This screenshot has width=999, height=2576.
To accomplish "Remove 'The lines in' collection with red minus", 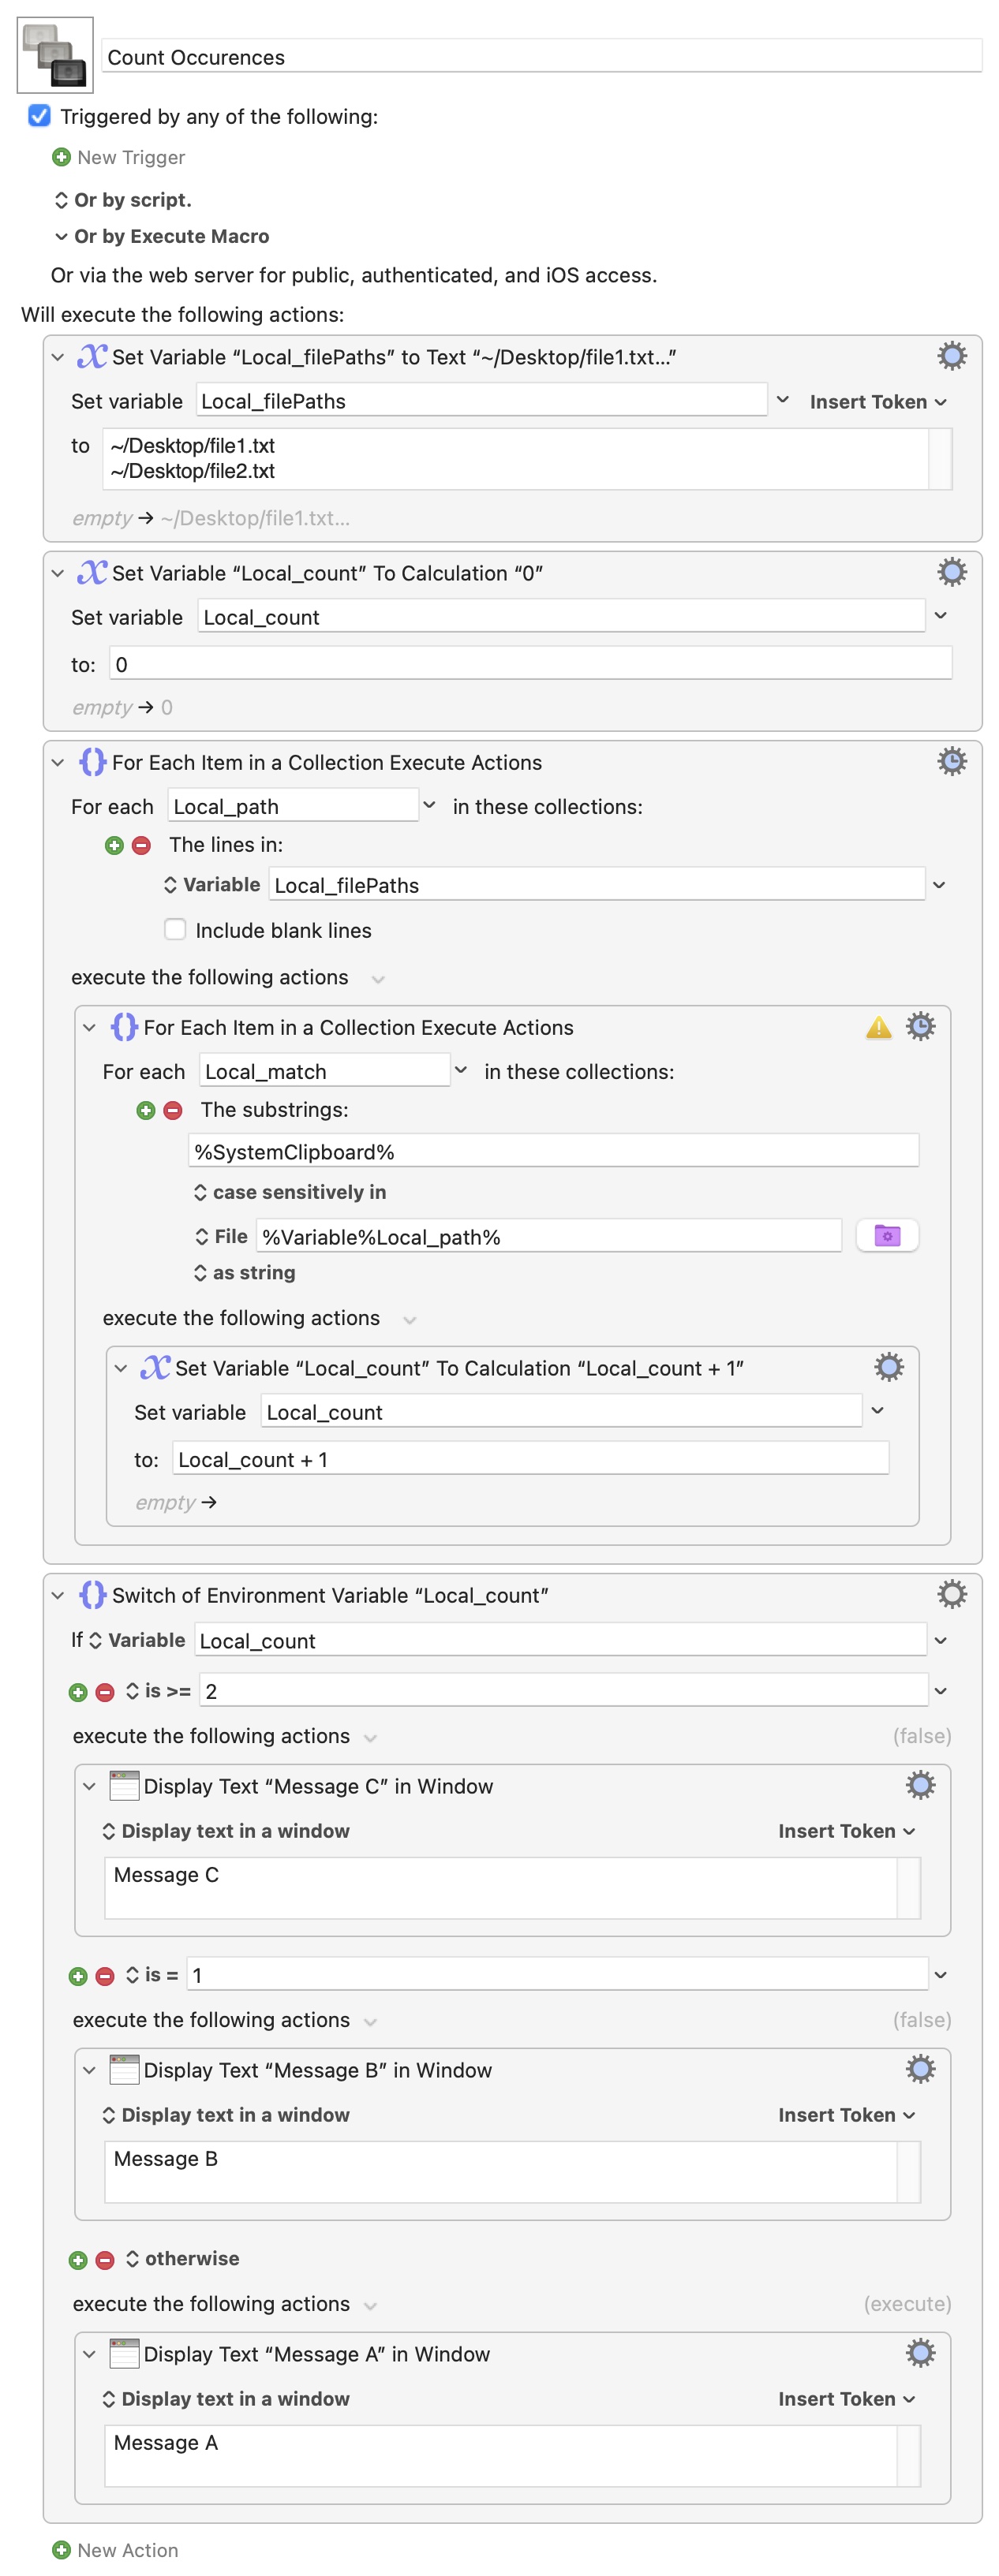I will (142, 845).
